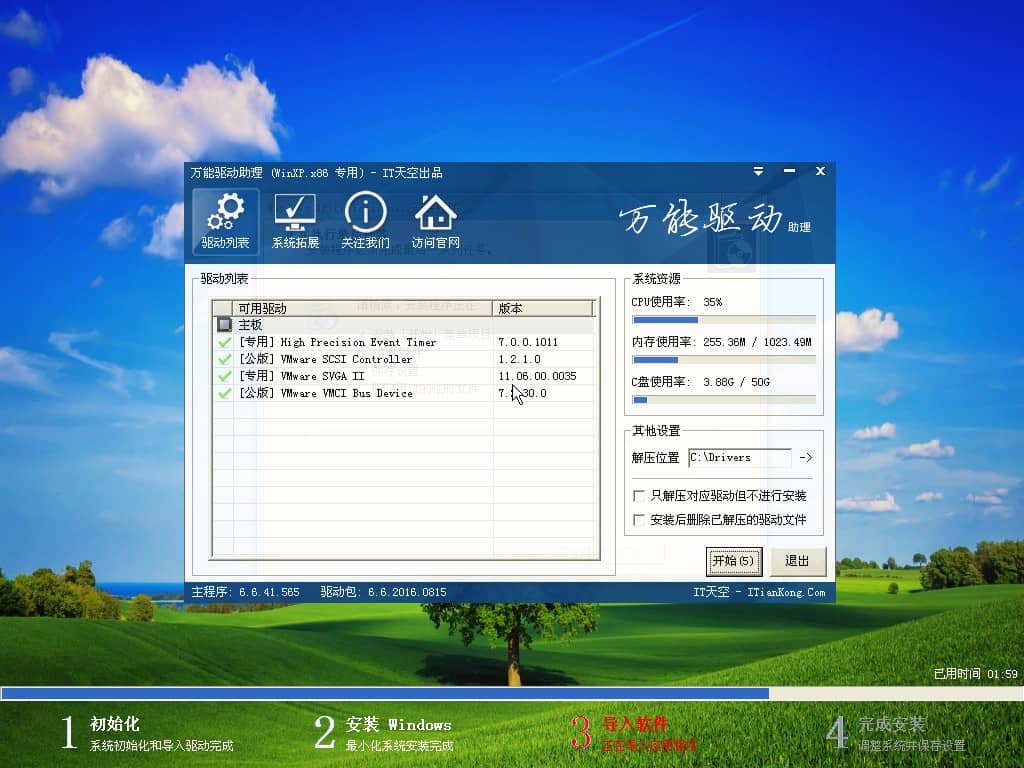
Task: Open the title bar pull-down arrow menu
Action: 758,171
